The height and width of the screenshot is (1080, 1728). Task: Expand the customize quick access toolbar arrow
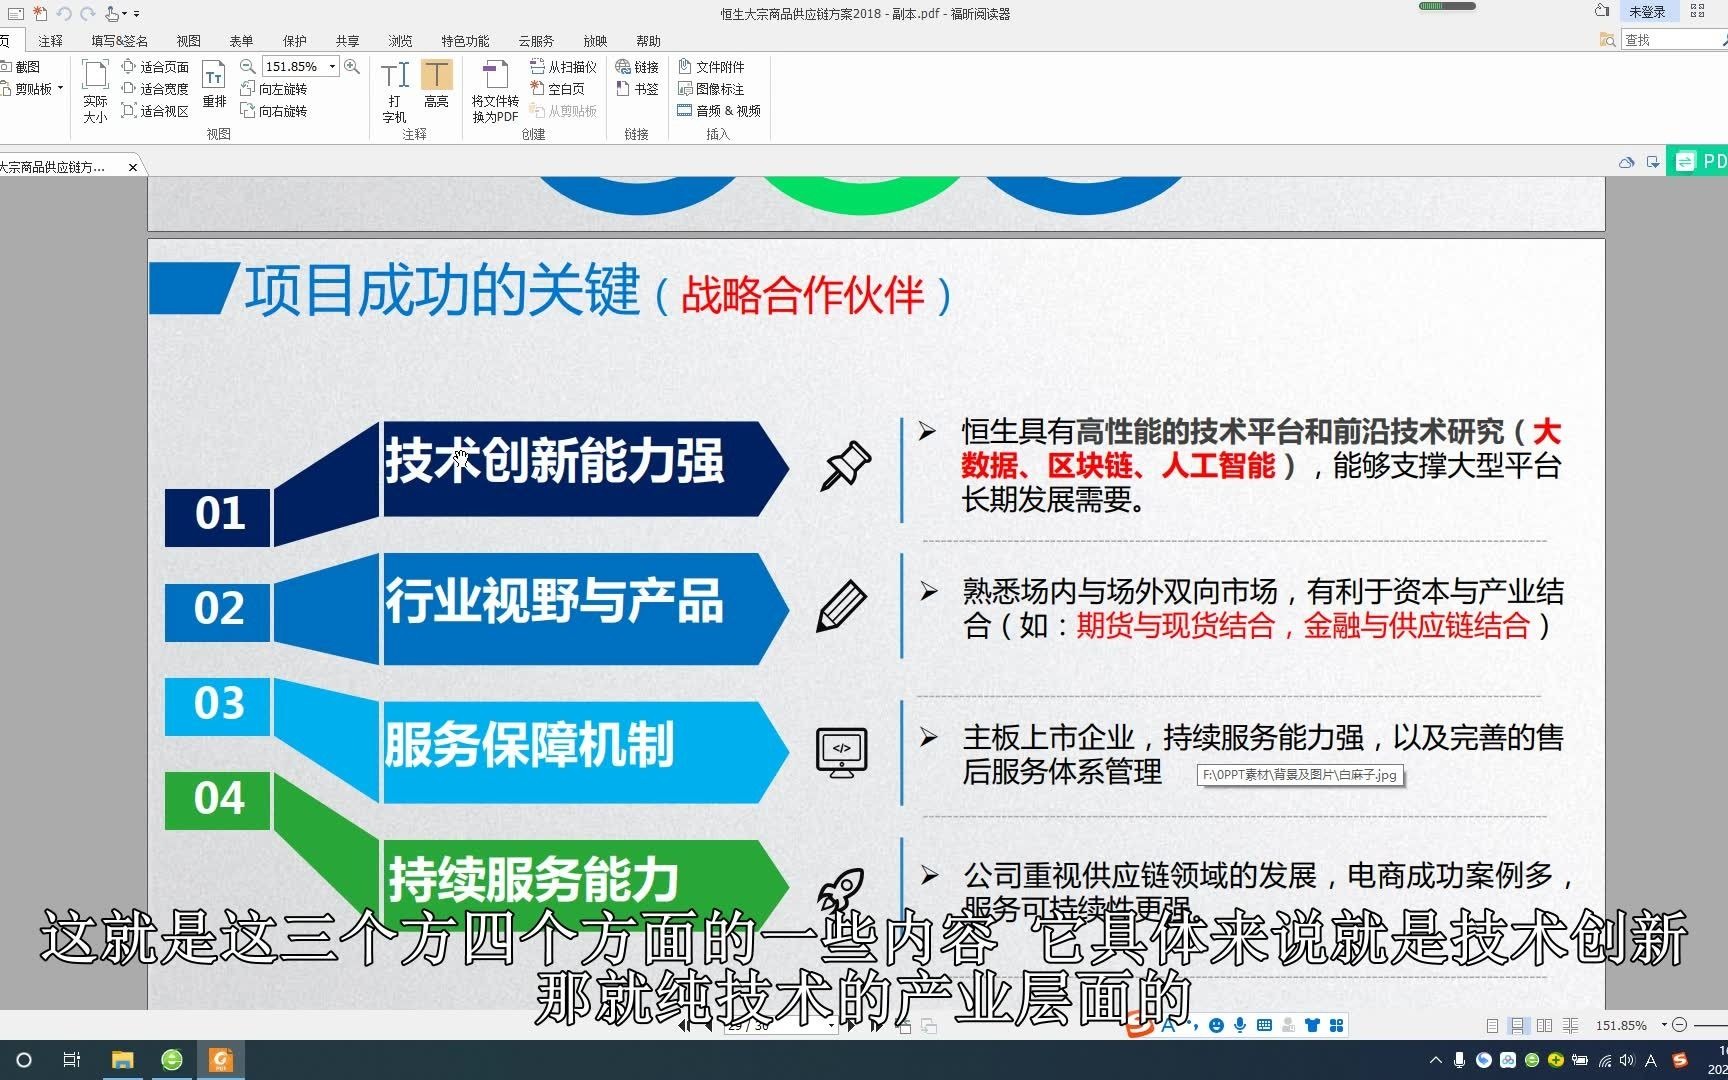click(x=137, y=14)
